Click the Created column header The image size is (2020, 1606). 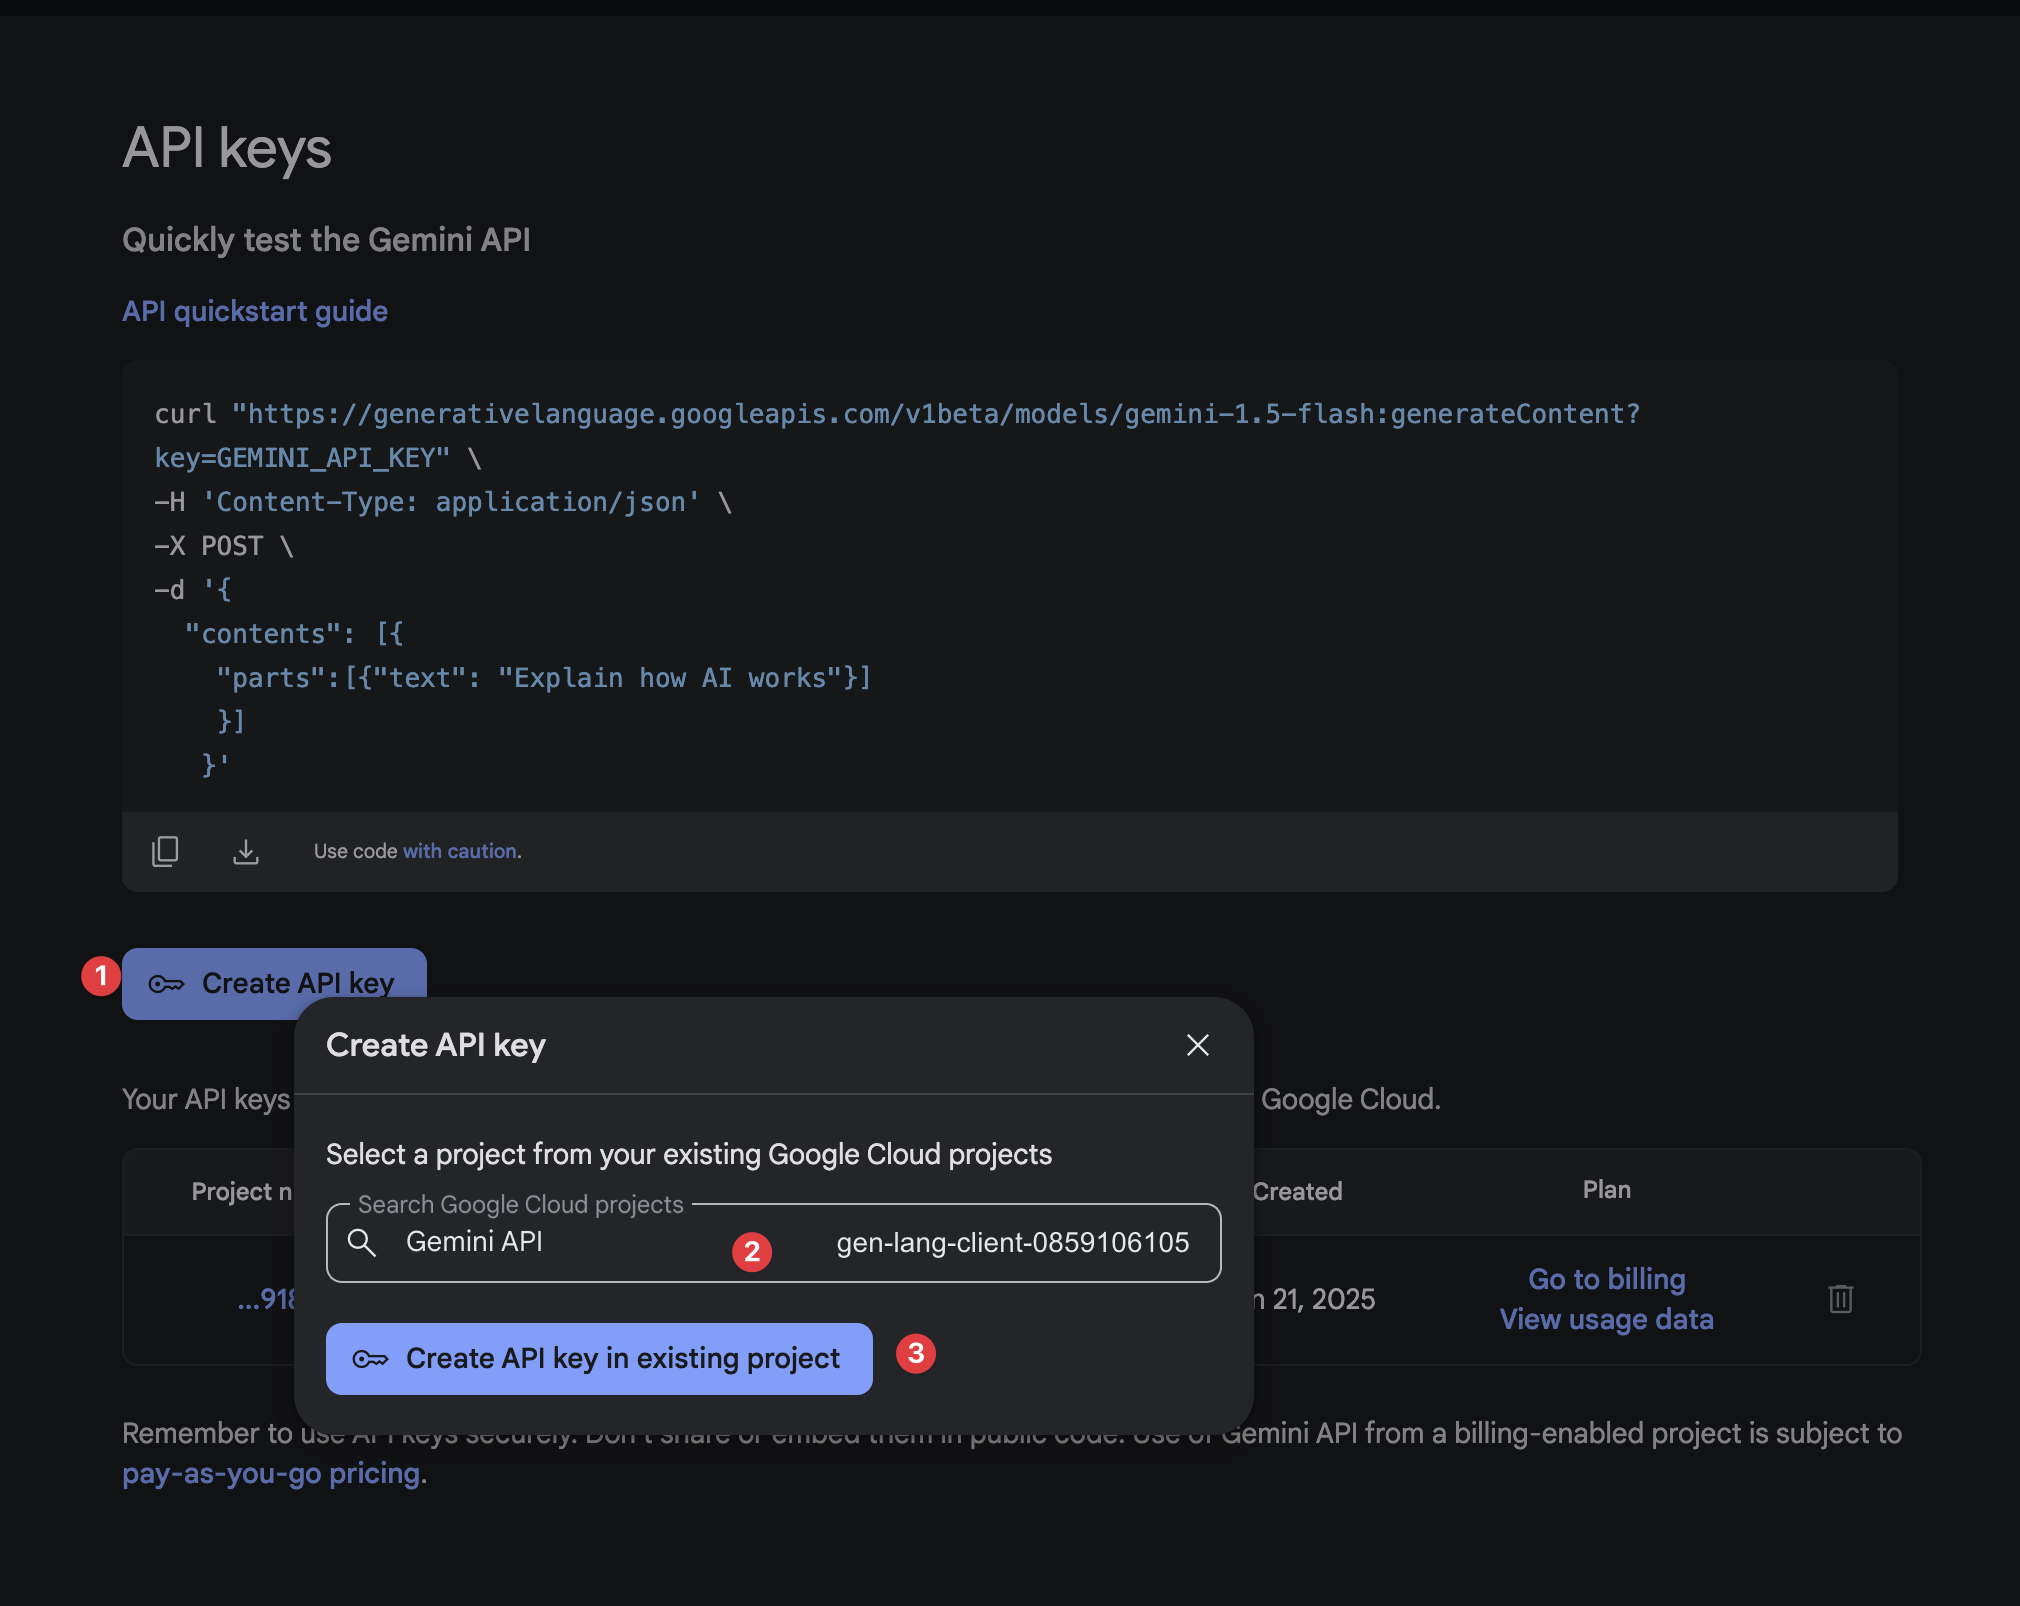pyautogui.click(x=1297, y=1191)
